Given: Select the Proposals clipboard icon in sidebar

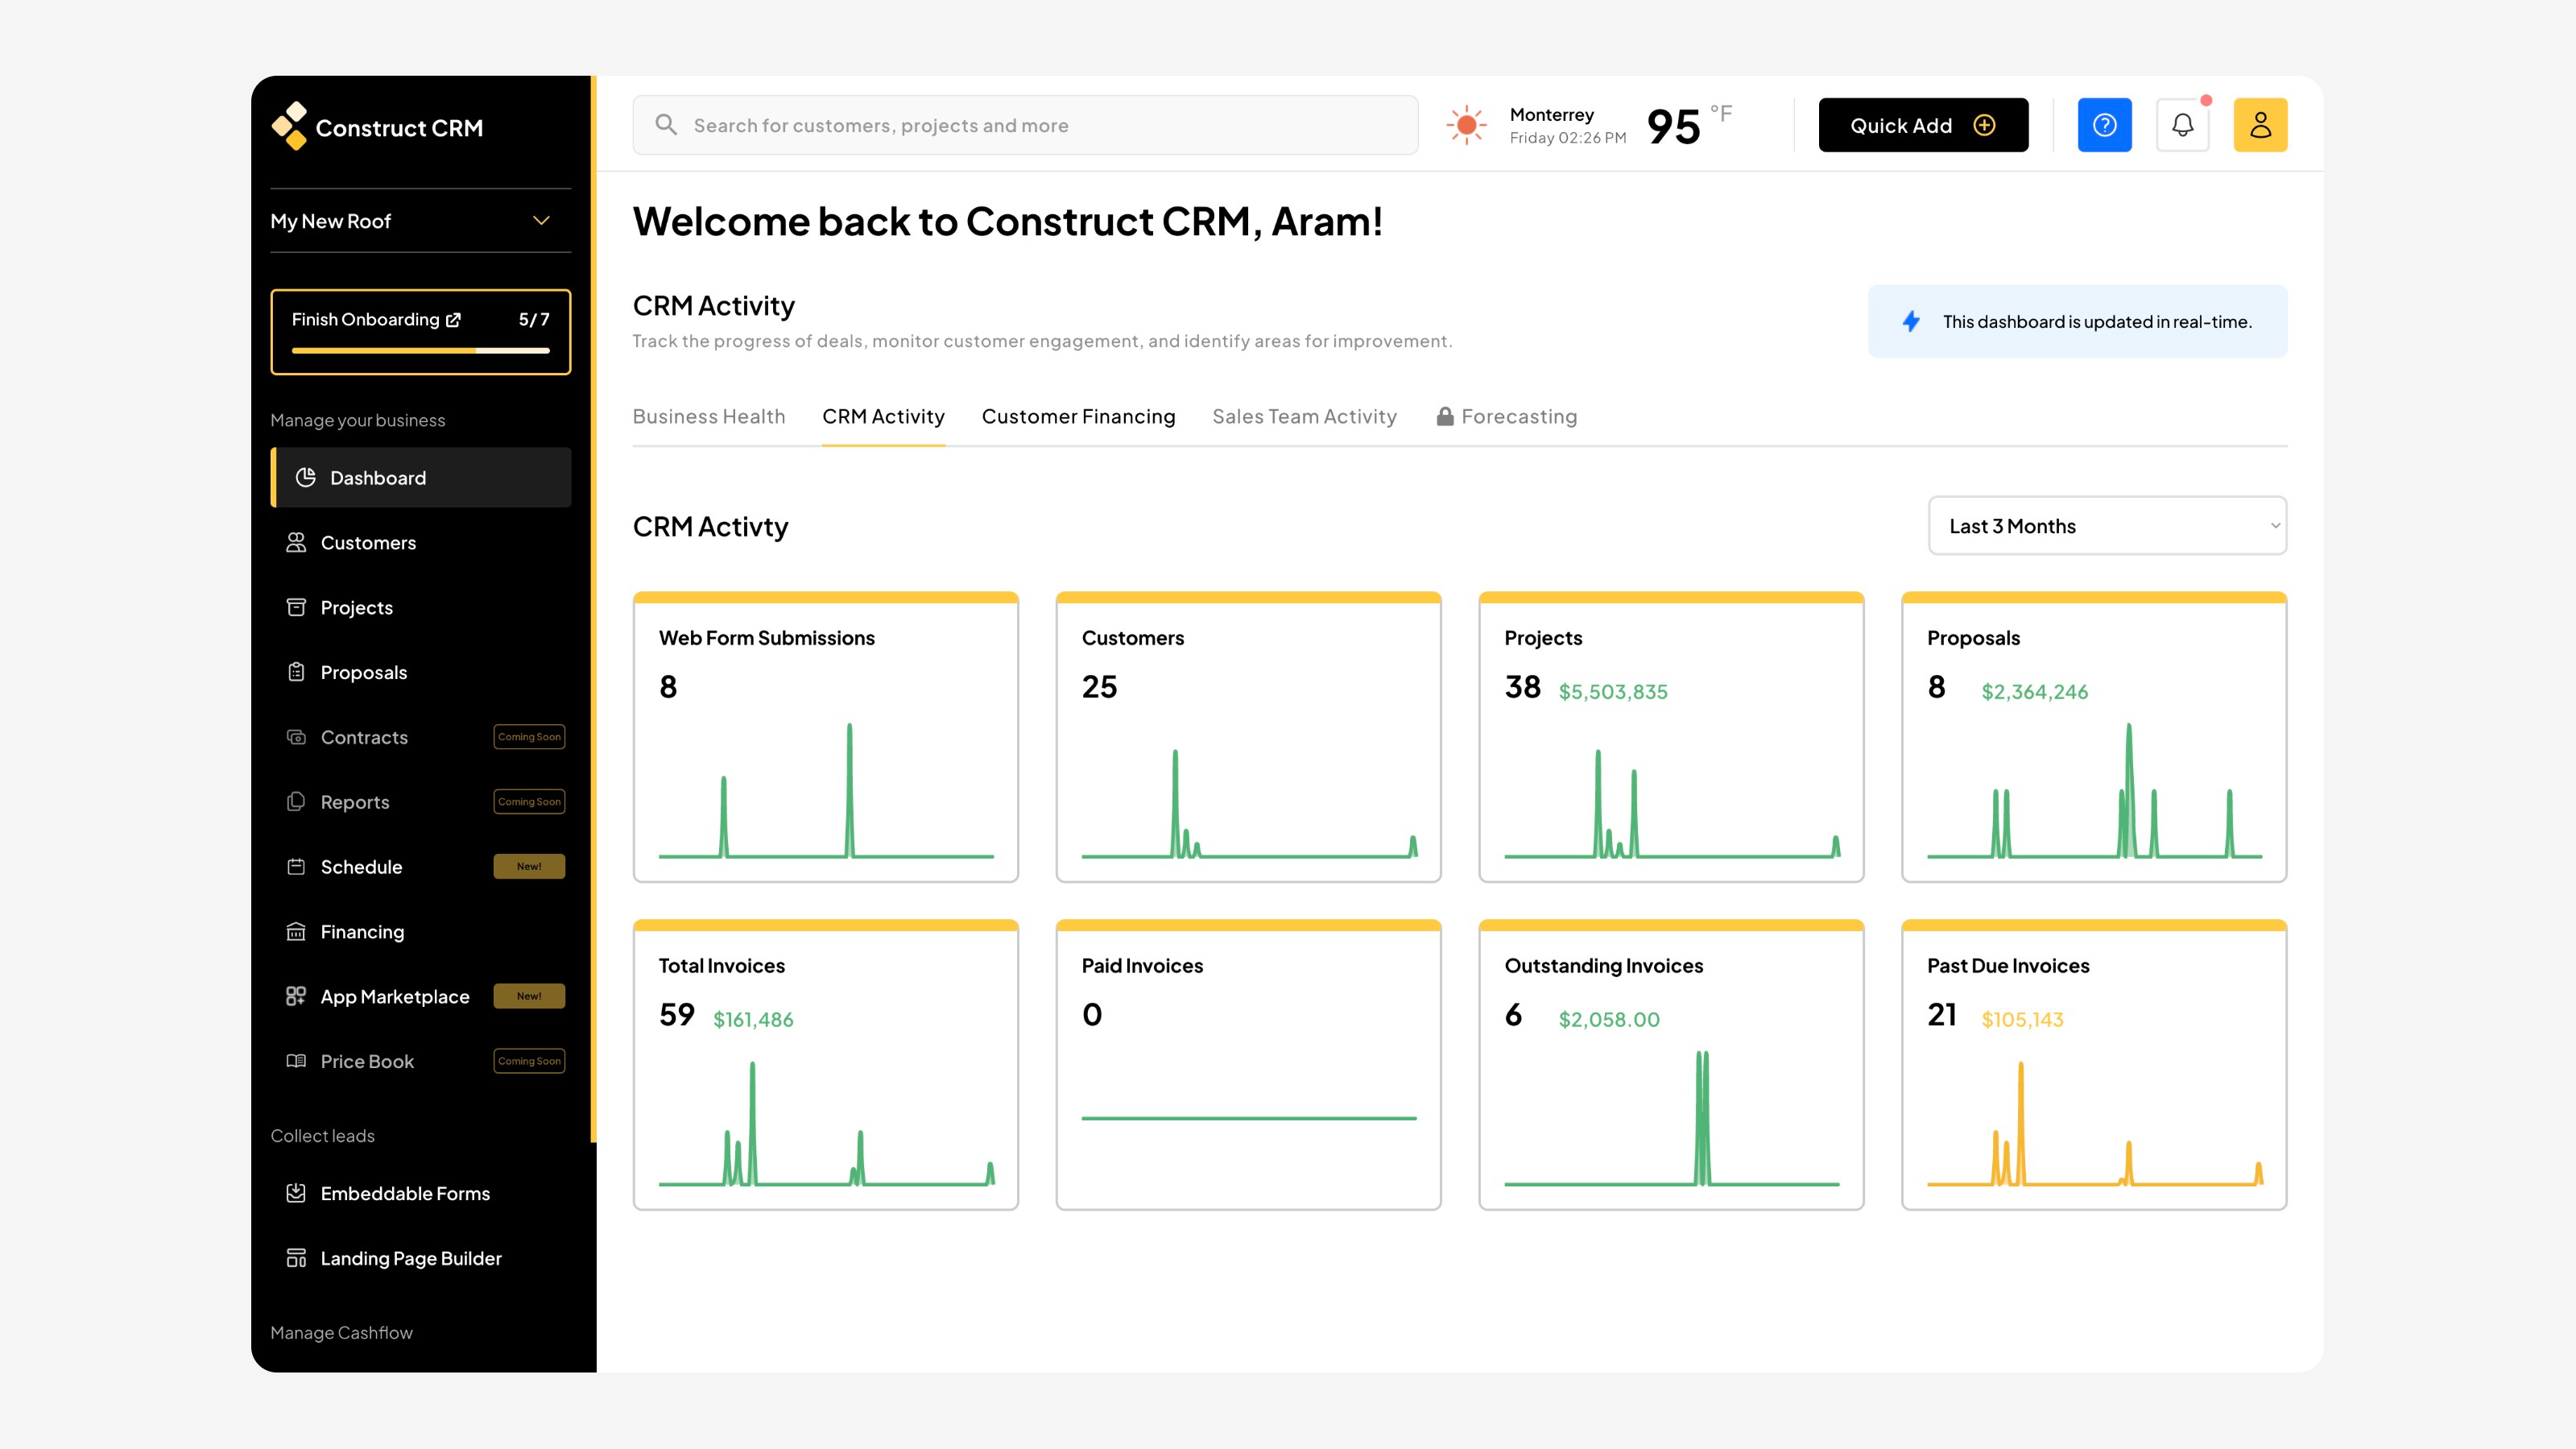Looking at the screenshot, I should (x=296, y=672).
